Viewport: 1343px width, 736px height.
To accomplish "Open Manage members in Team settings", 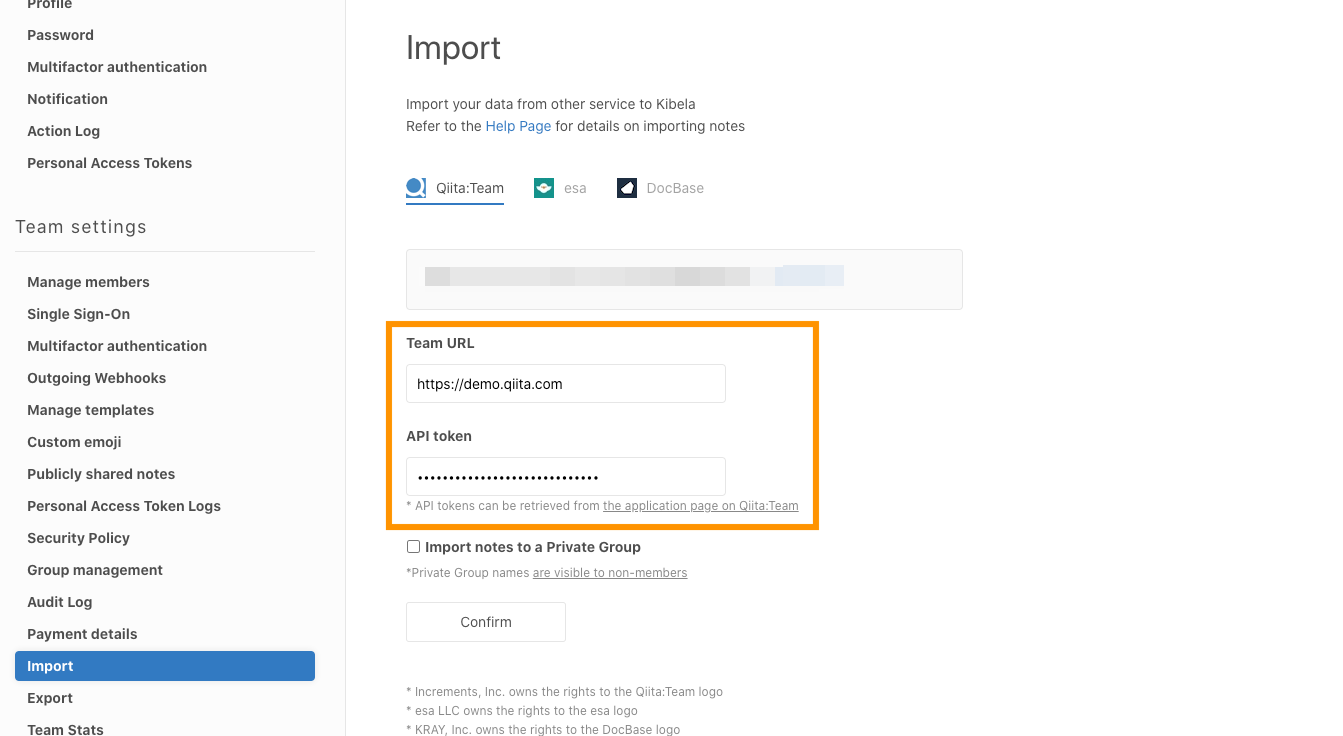I will [88, 282].
